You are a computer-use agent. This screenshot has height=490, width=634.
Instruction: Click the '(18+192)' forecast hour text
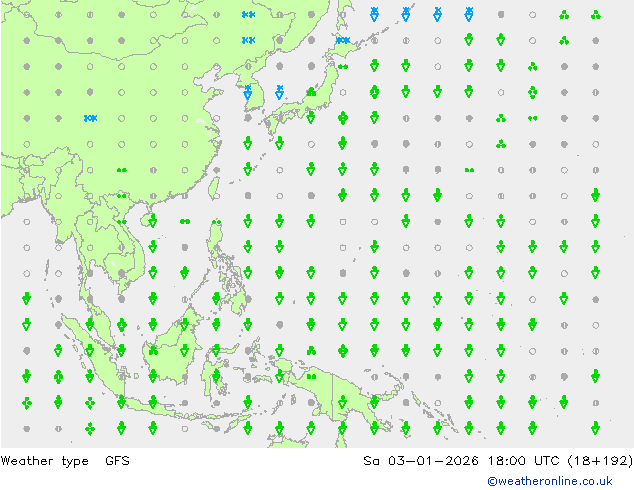pos(600,460)
